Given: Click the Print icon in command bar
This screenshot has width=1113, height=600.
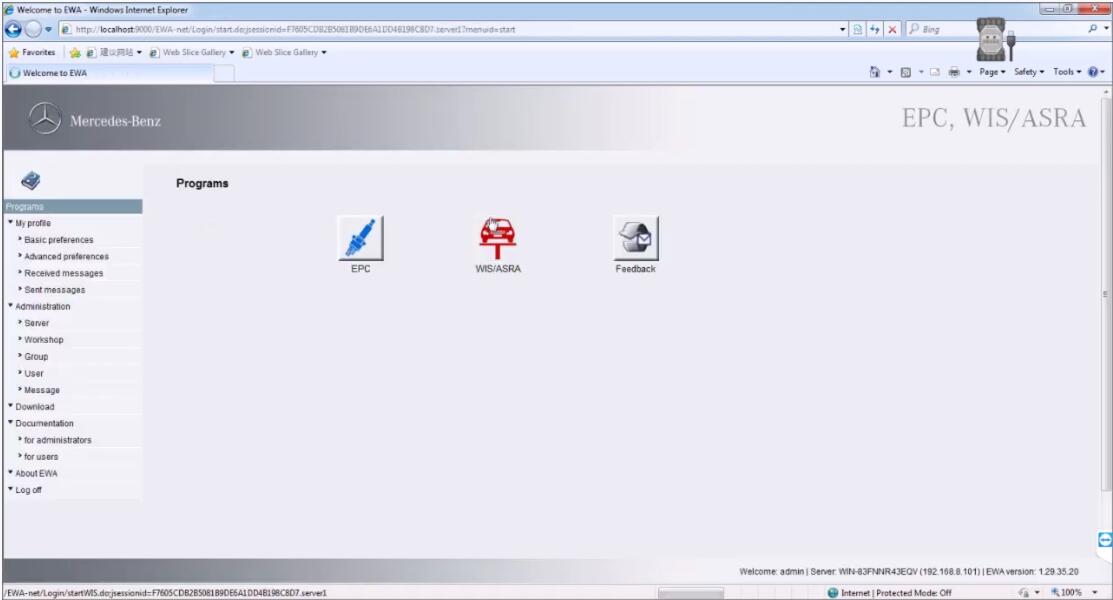Looking at the screenshot, I should 954,72.
